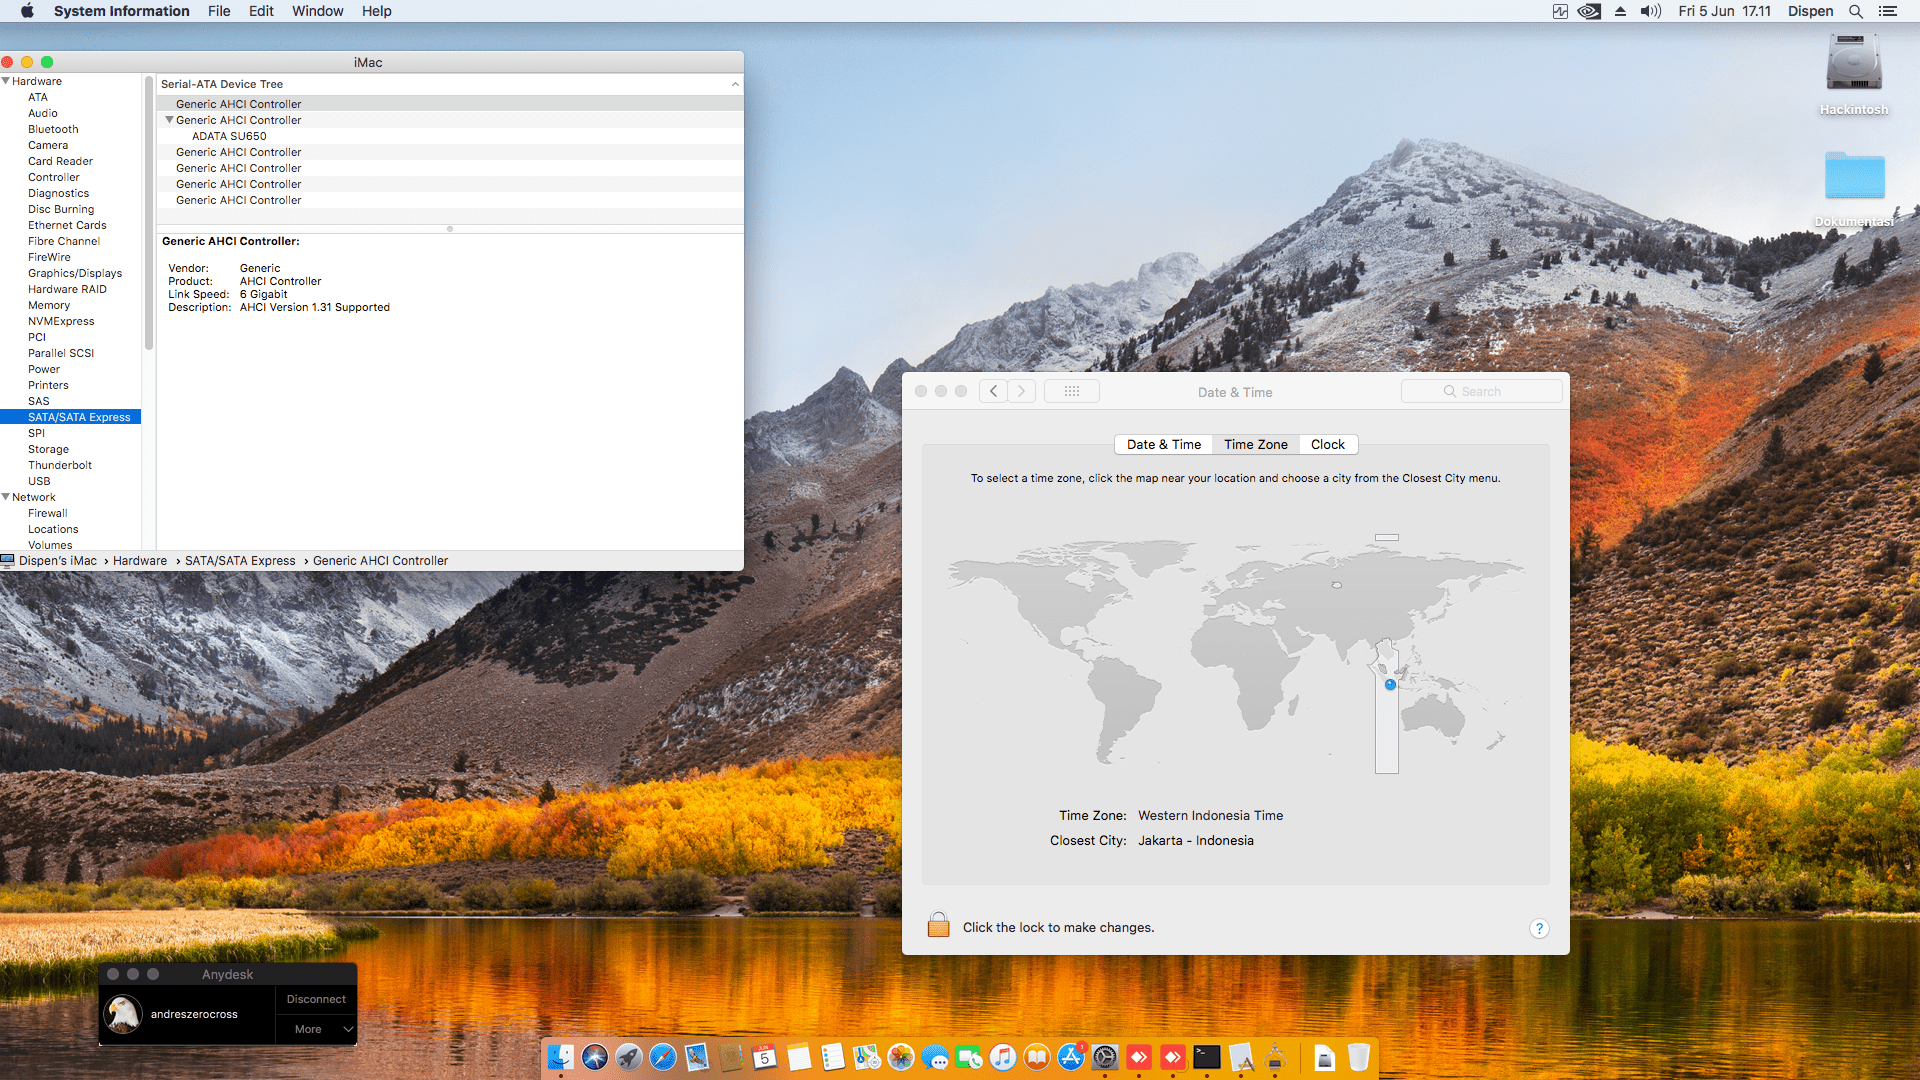Click the System Preferences search field
Screen dimensions: 1920x1080
point(1481,391)
